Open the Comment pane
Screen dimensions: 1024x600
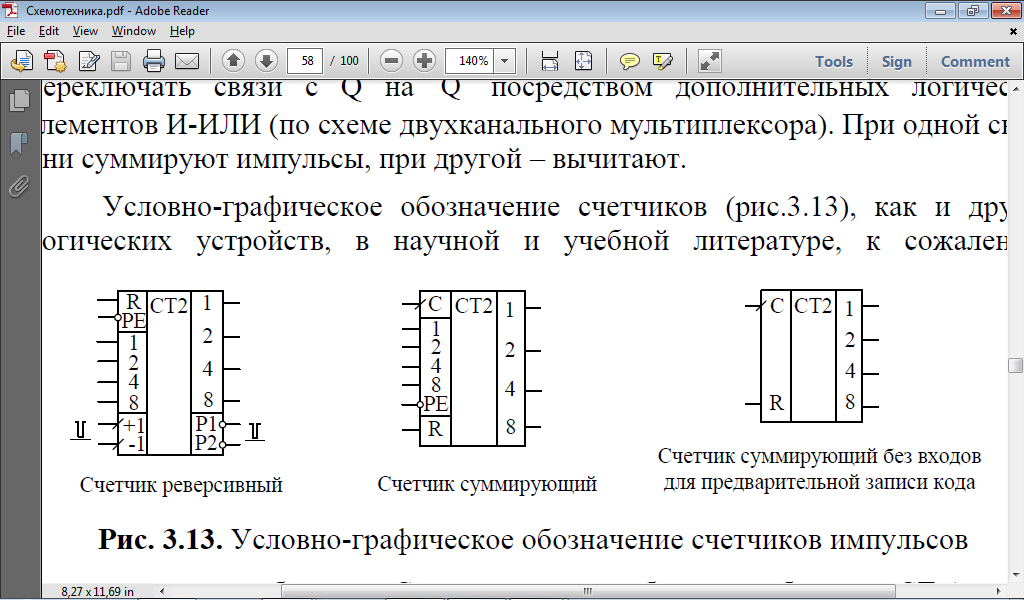pos(975,61)
